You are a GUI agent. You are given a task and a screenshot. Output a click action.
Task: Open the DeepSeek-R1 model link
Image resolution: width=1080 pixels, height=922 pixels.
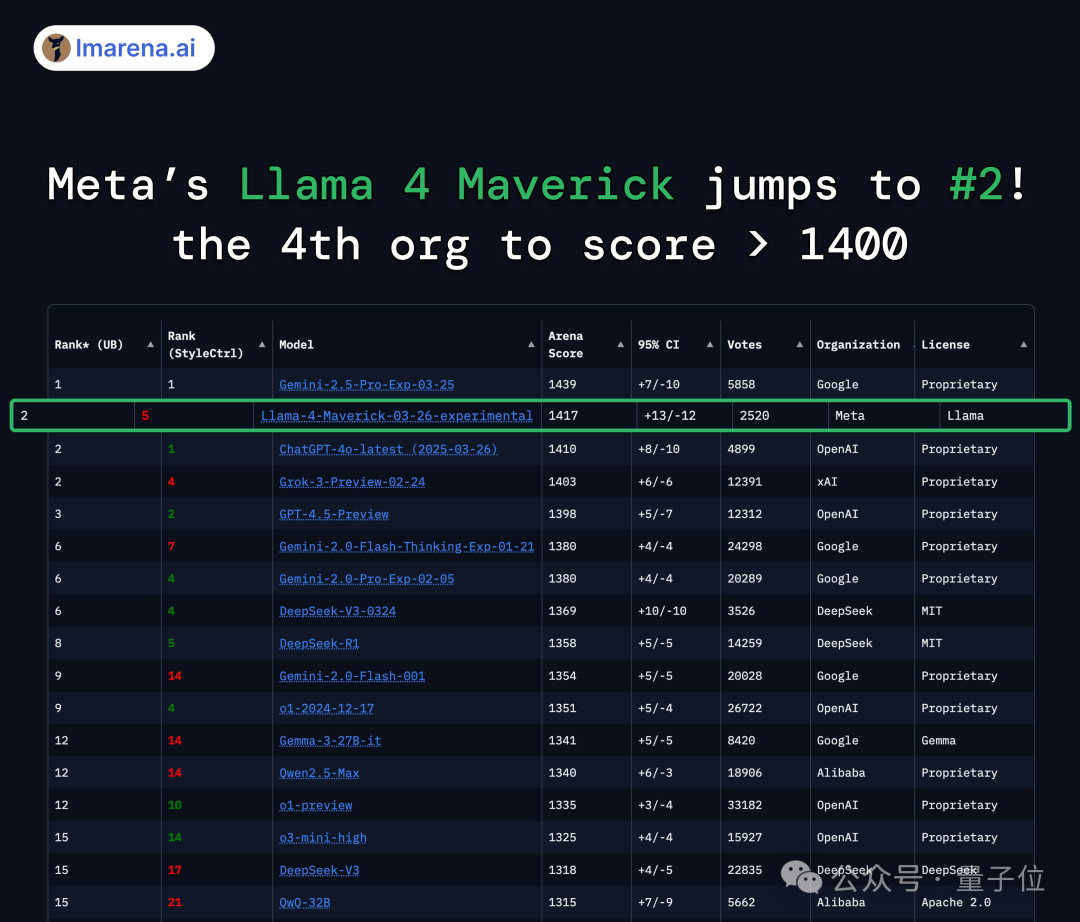[319, 643]
